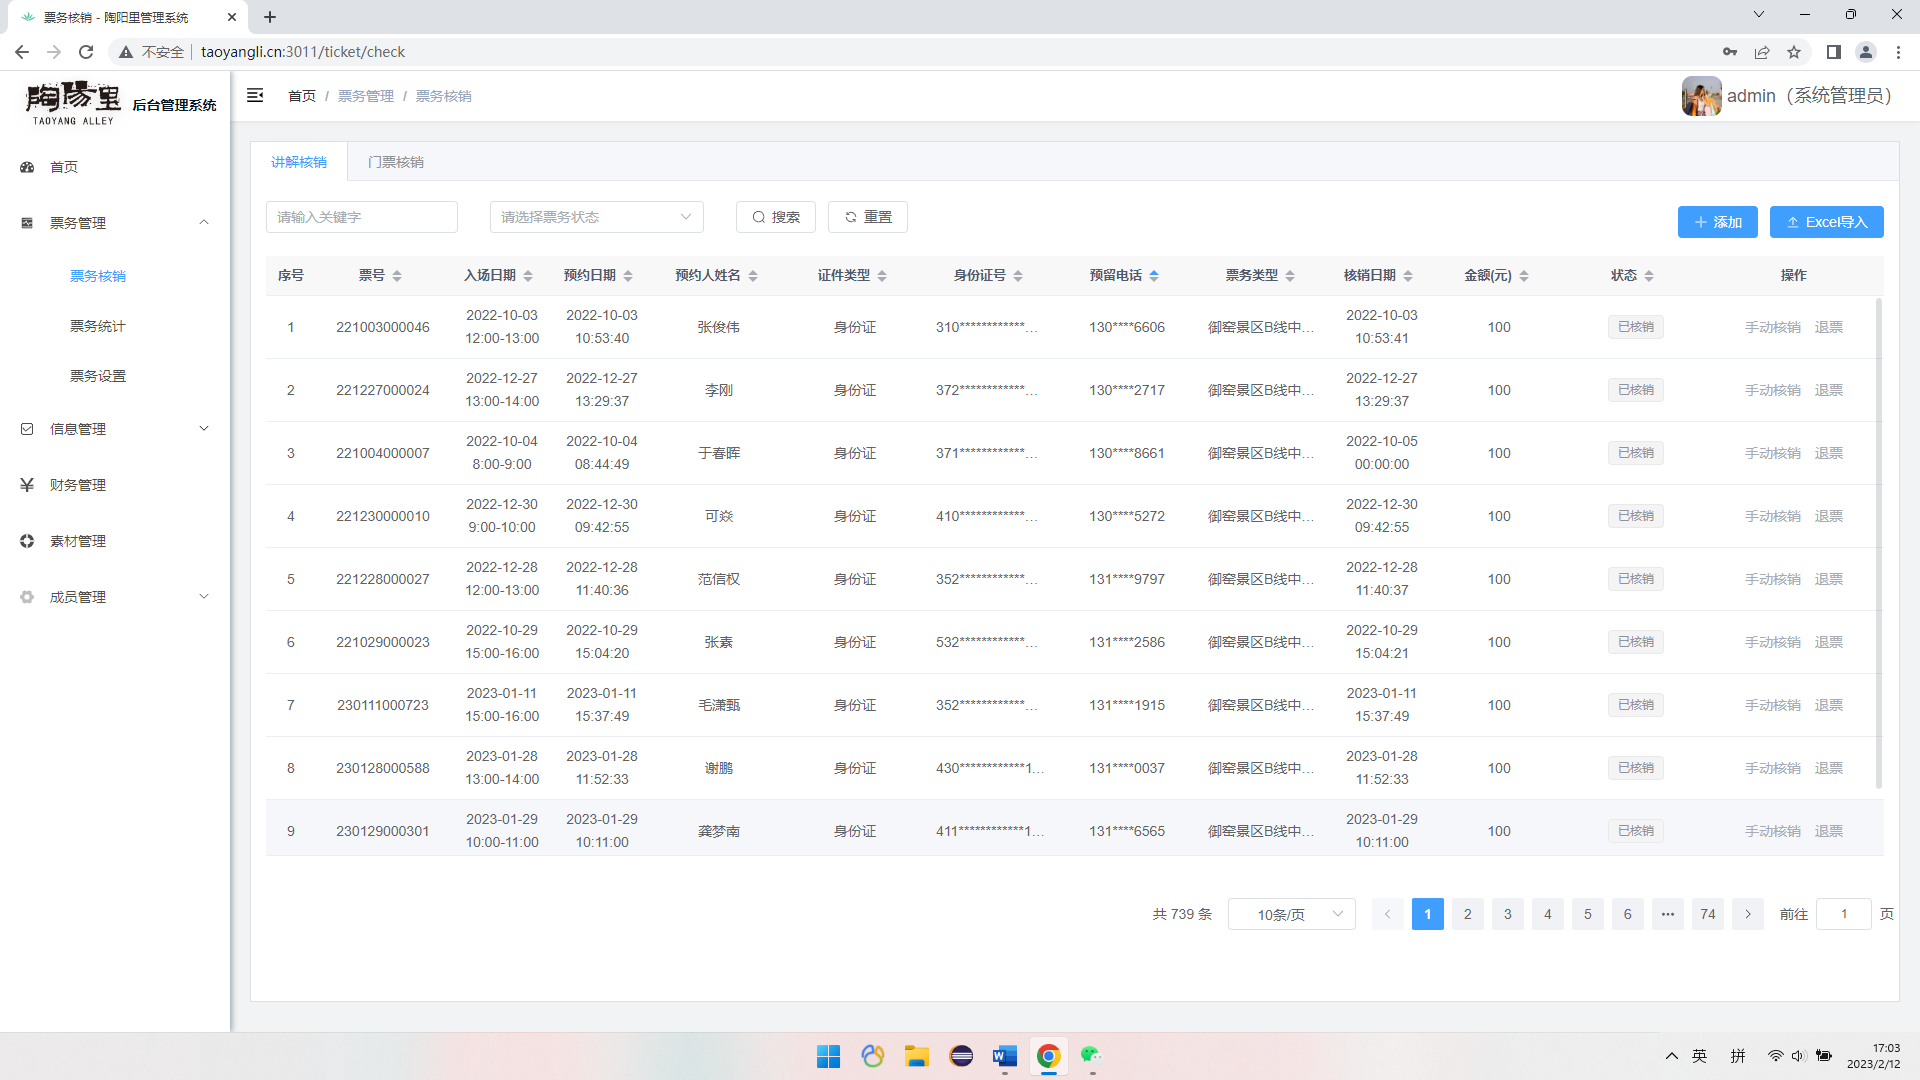The width and height of the screenshot is (1920, 1080).
Task: Click the admin avatar picture
Action: 1700,96
